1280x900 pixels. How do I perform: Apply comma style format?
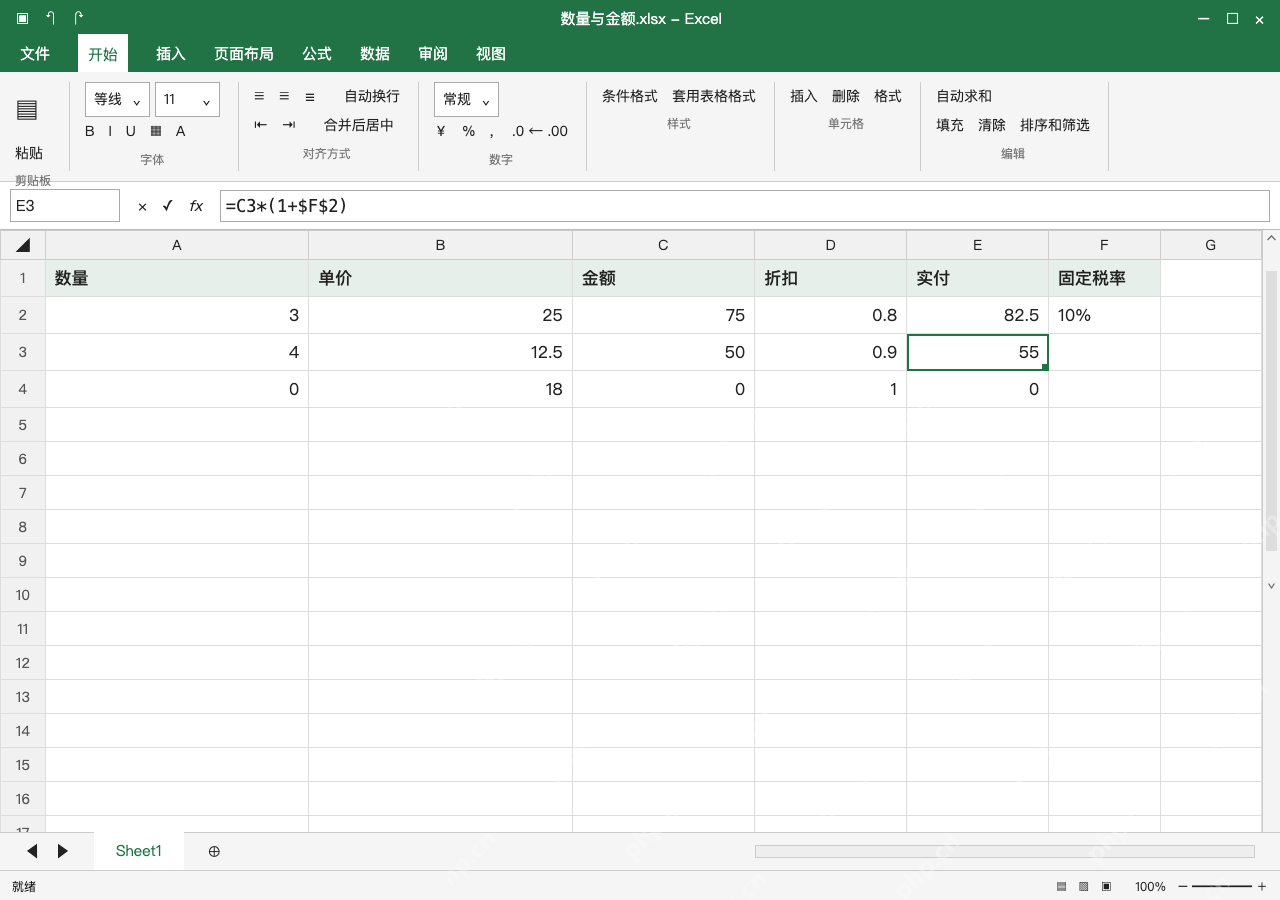tap(492, 131)
